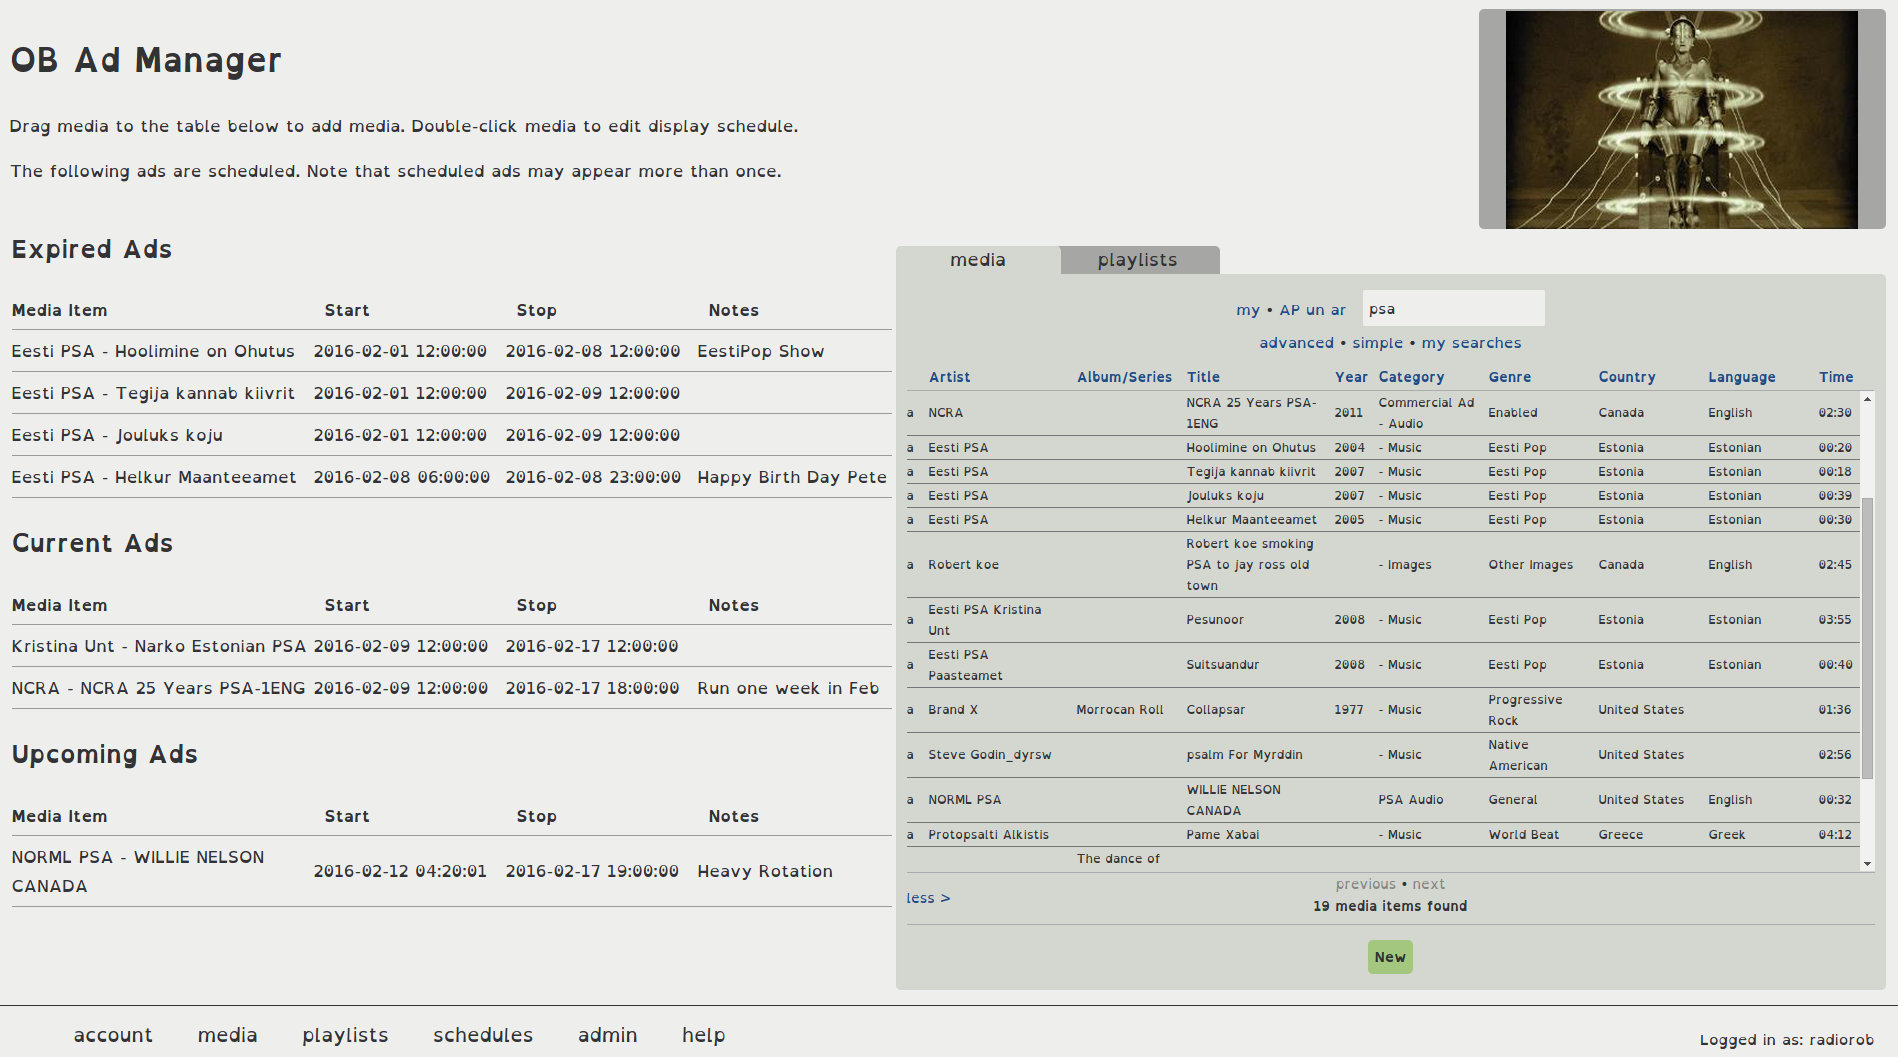Select Hoolimine on Ohutus media row
The image size is (1898, 1057).
1383,448
